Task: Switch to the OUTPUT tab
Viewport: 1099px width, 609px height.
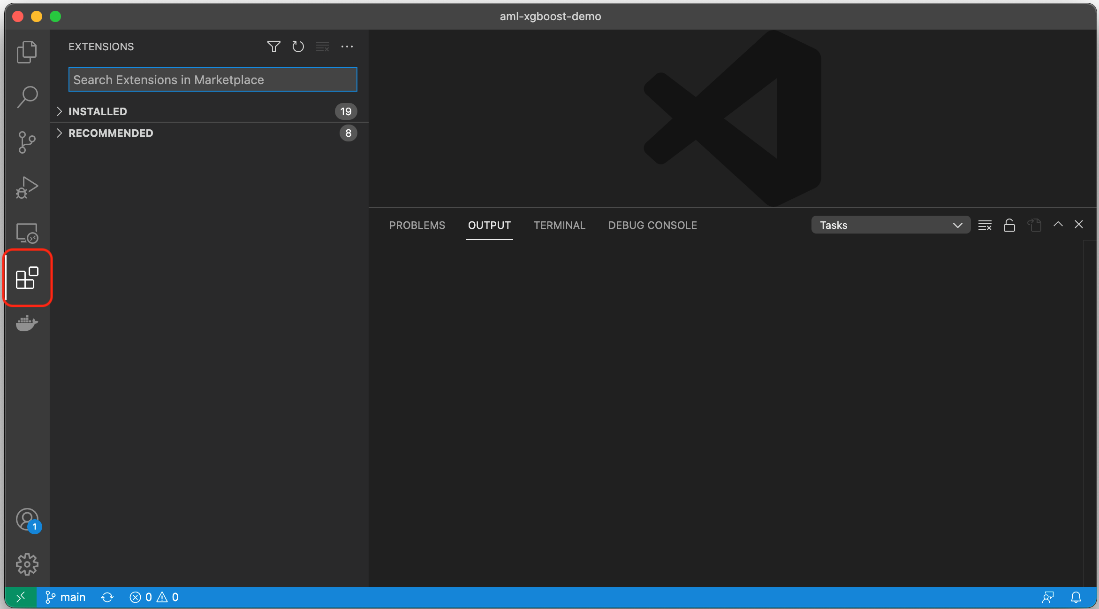Action: (x=489, y=225)
